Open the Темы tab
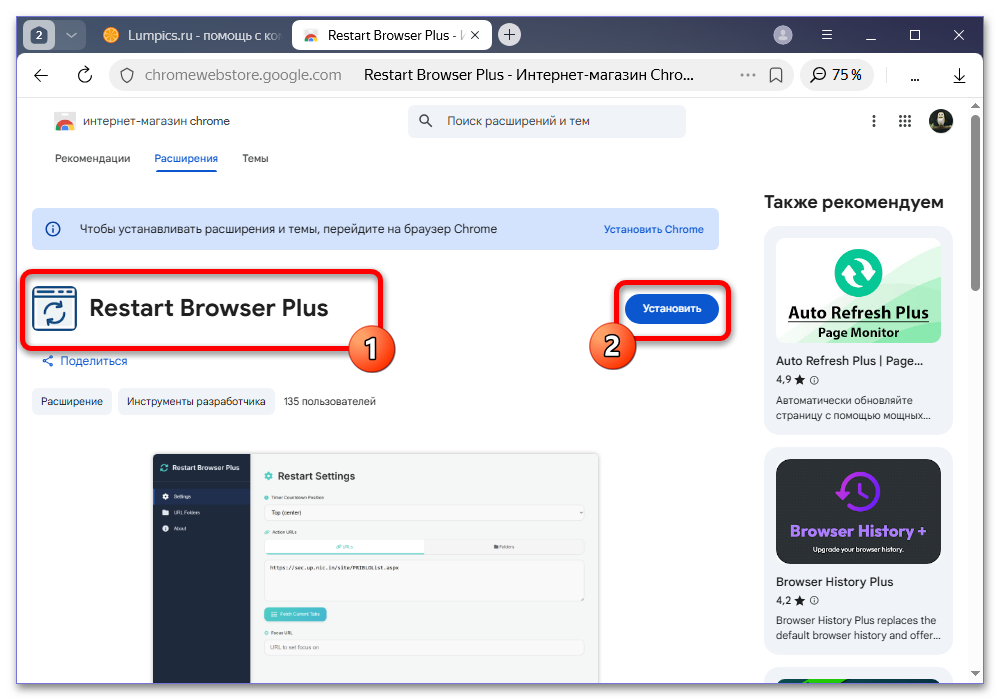The width and height of the screenshot is (1000, 700). coord(255,158)
